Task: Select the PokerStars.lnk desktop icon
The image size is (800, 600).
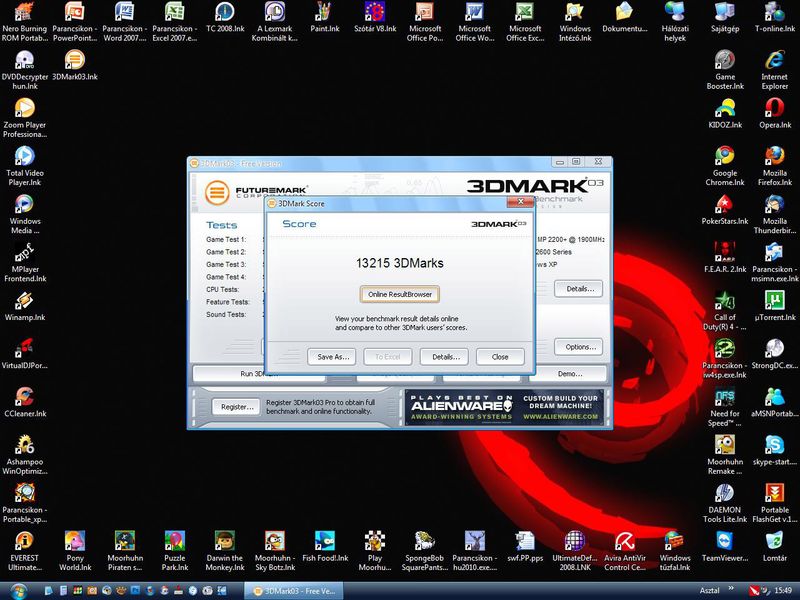Action: [724, 210]
